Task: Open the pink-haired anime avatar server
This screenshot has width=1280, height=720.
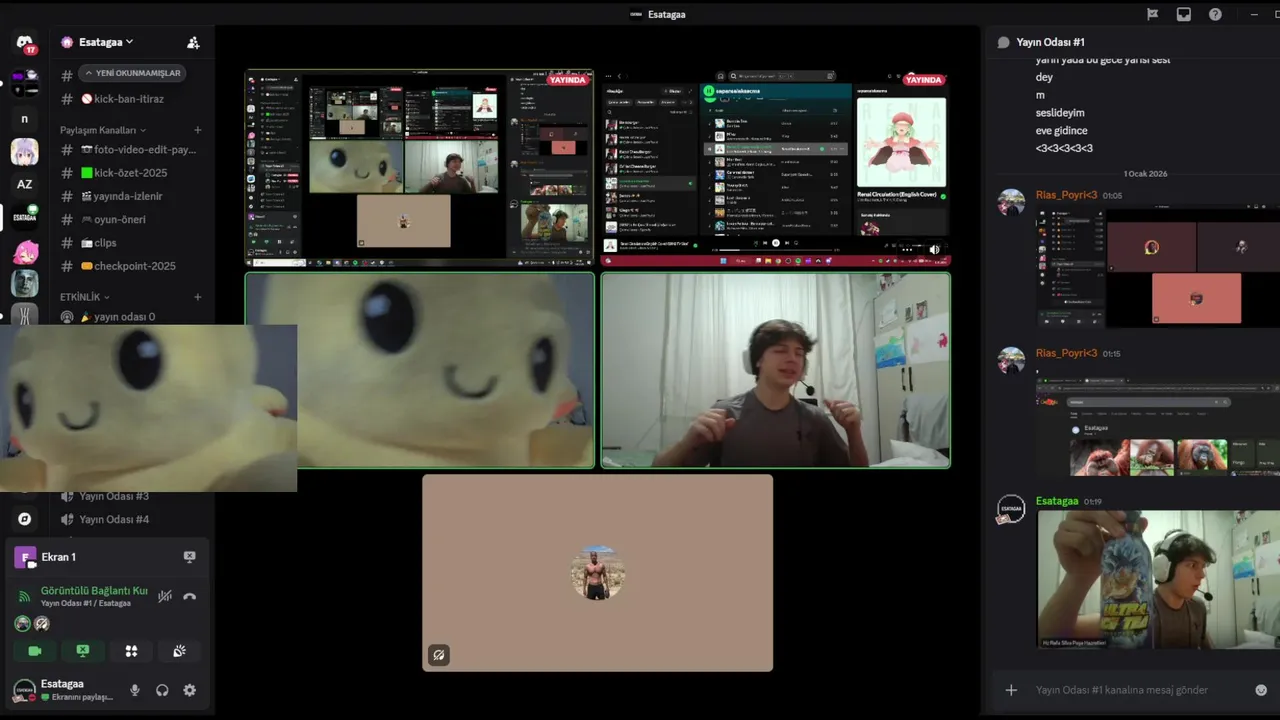Action: (x=25, y=251)
